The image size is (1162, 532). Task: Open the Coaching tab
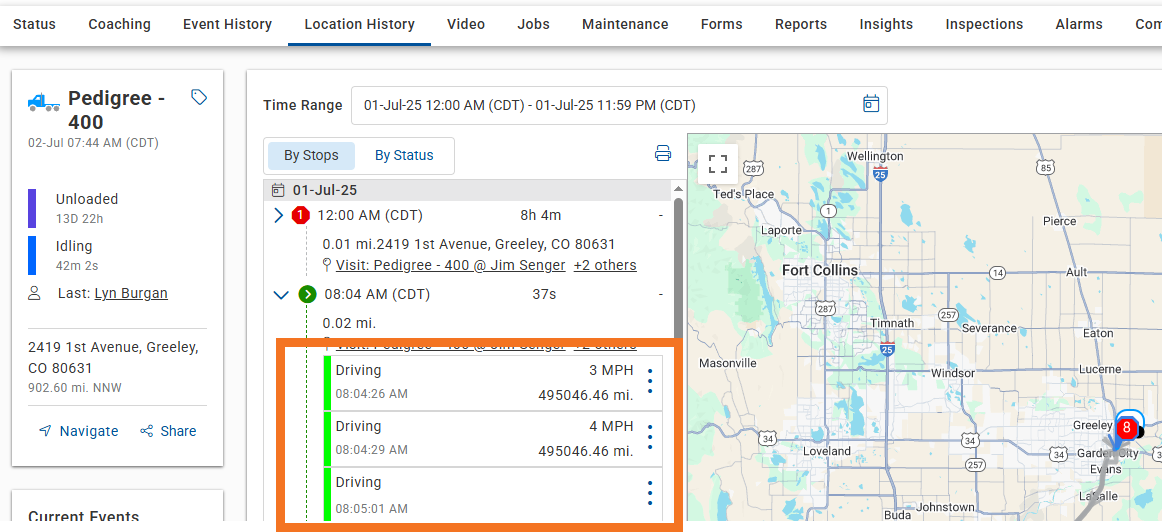click(x=119, y=24)
